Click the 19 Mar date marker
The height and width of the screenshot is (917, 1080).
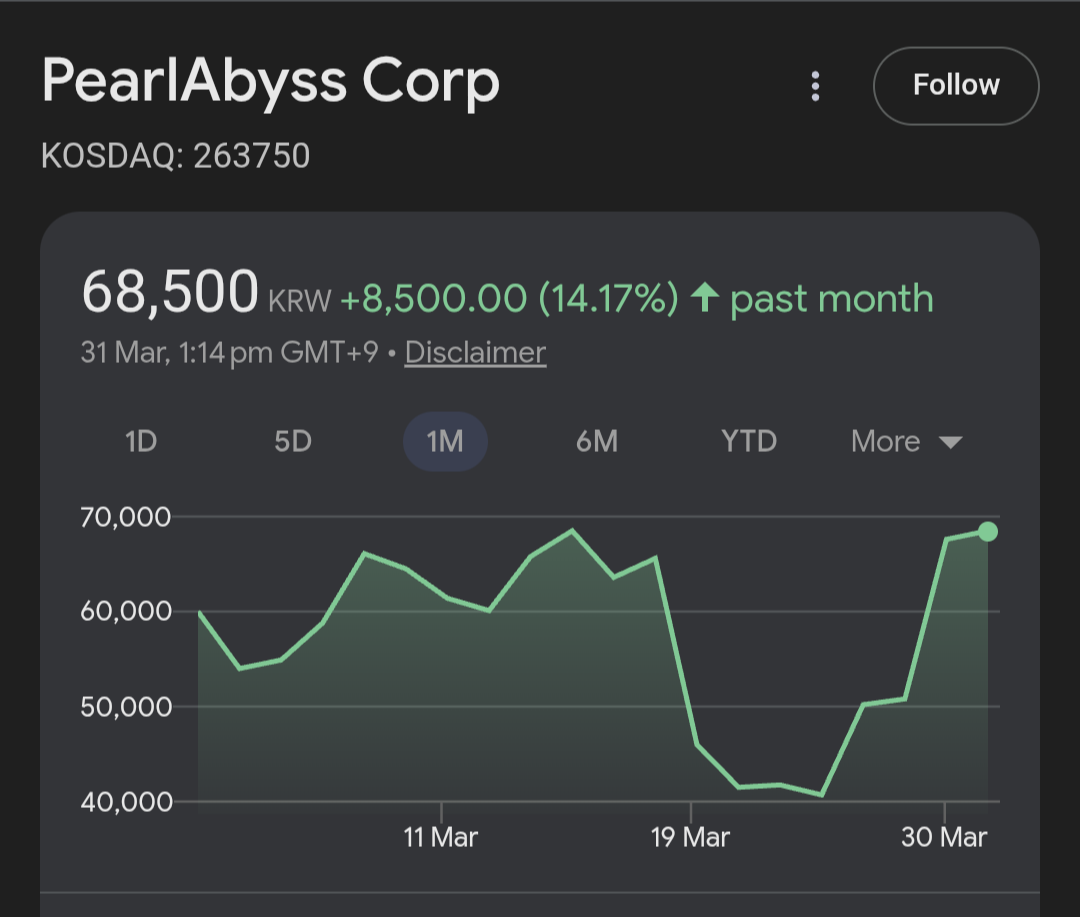(690, 836)
